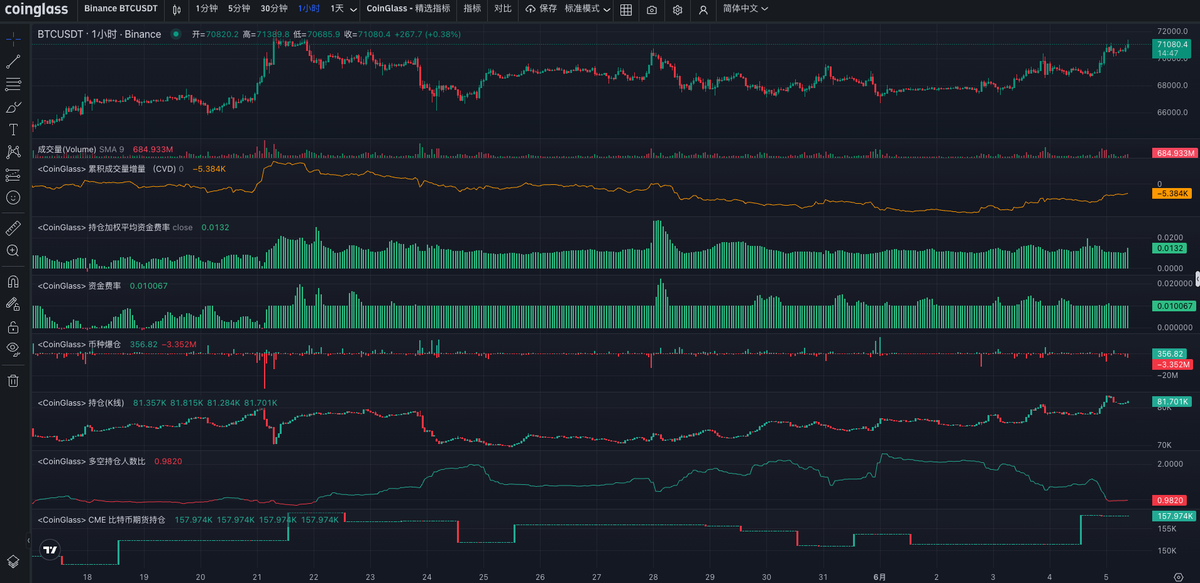The image size is (1200, 583).
Task: Select the CME 比特币期货持仓 indicator legend
Action: tap(101, 519)
